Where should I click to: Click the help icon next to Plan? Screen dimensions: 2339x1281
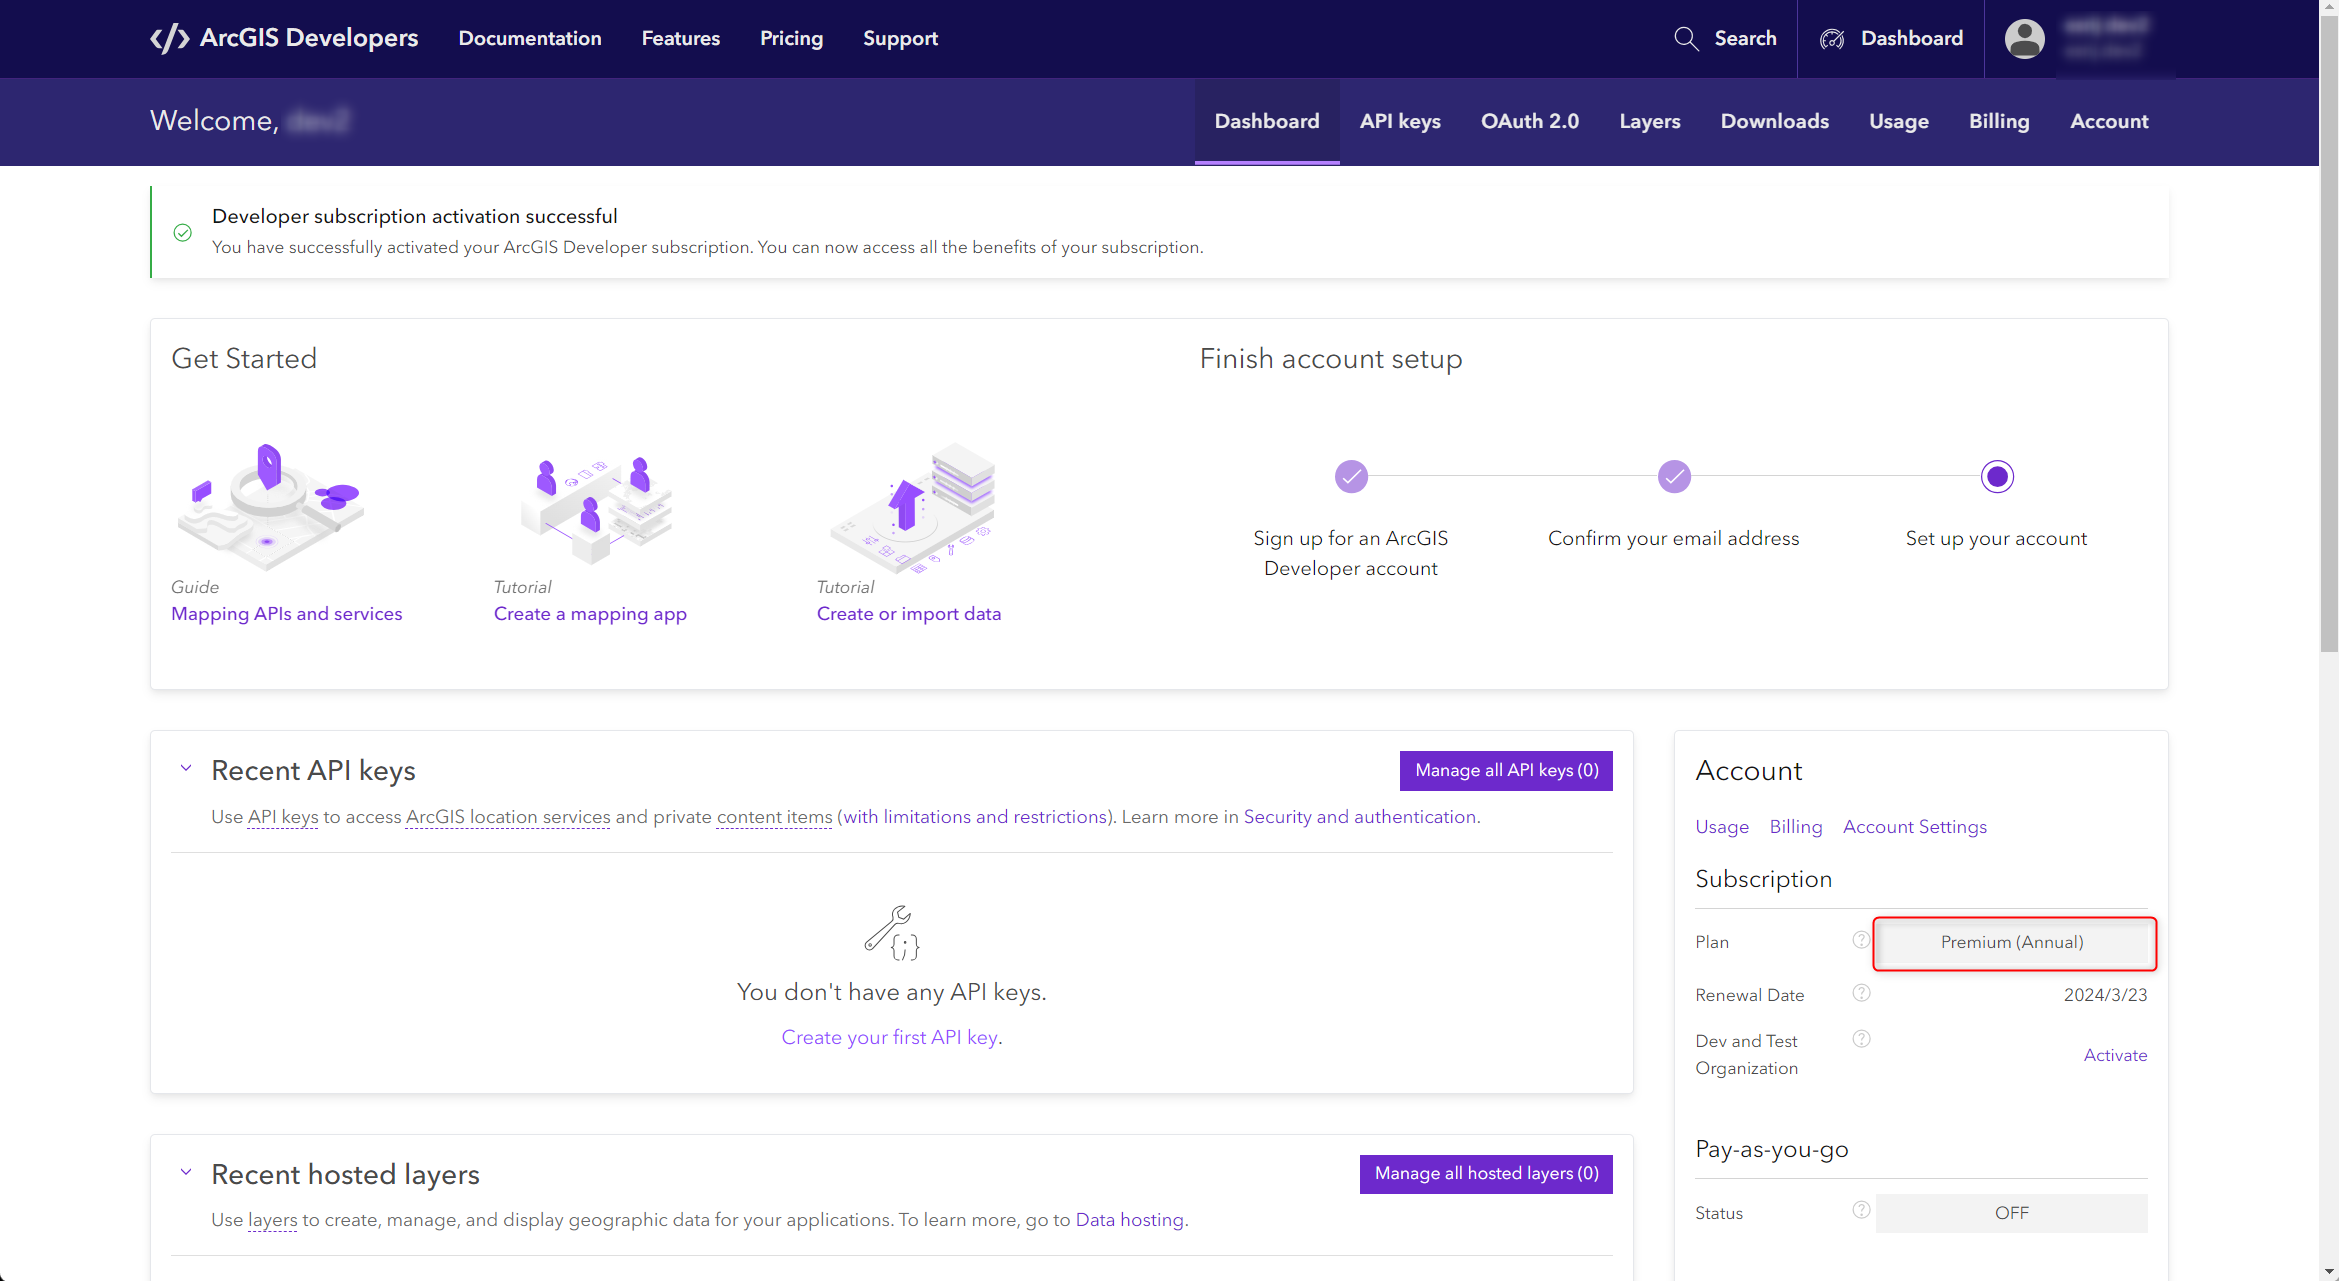tap(1861, 940)
